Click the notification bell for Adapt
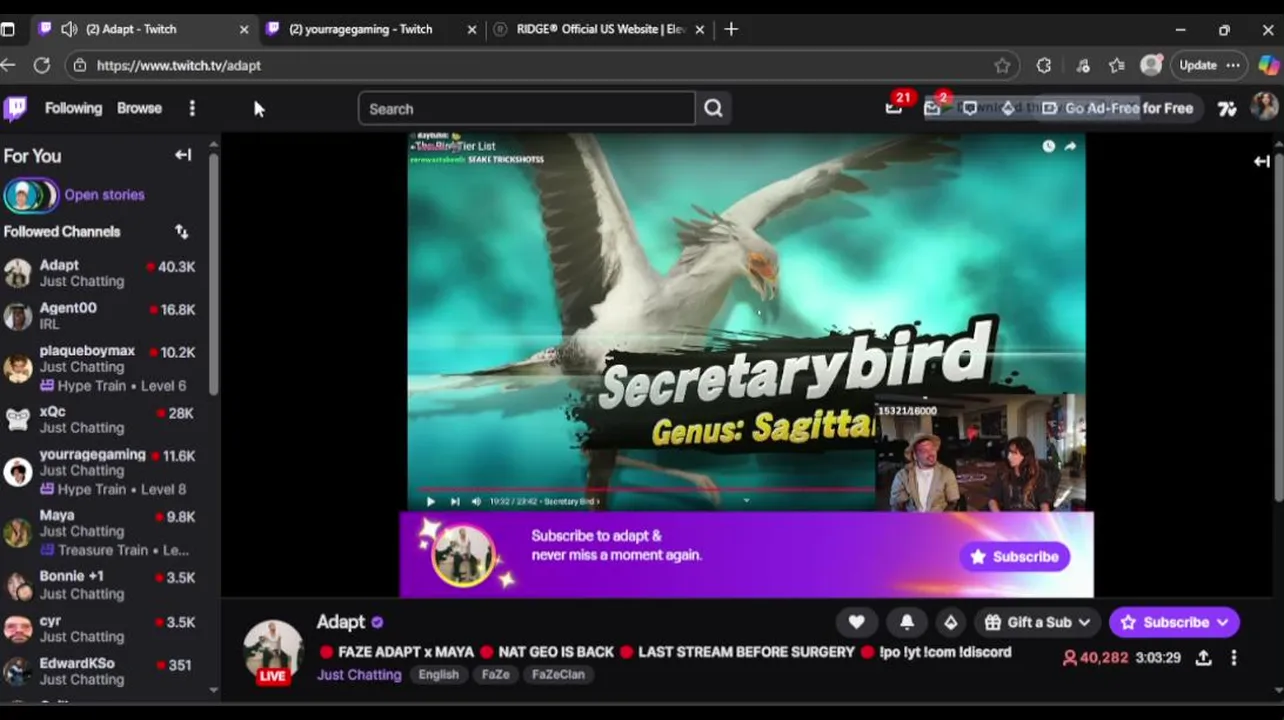Image resolution: width=1284 pixels, height=720 pixels. (907, 622)
